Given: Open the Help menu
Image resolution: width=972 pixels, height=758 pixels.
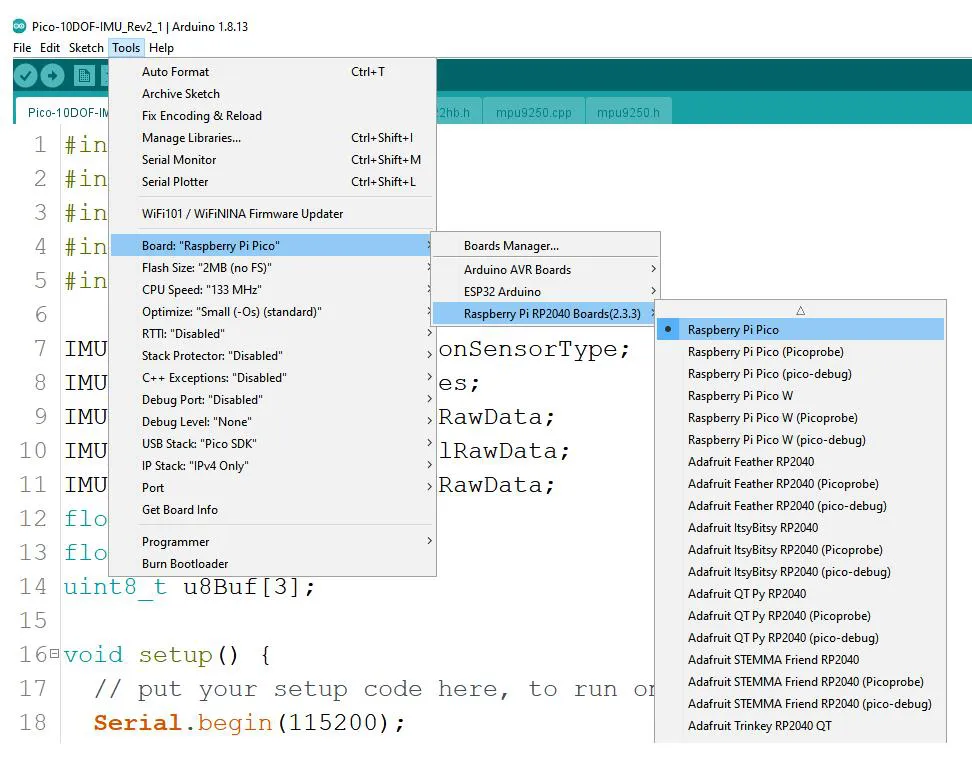Looking at the screenshot, I should 161,48.
